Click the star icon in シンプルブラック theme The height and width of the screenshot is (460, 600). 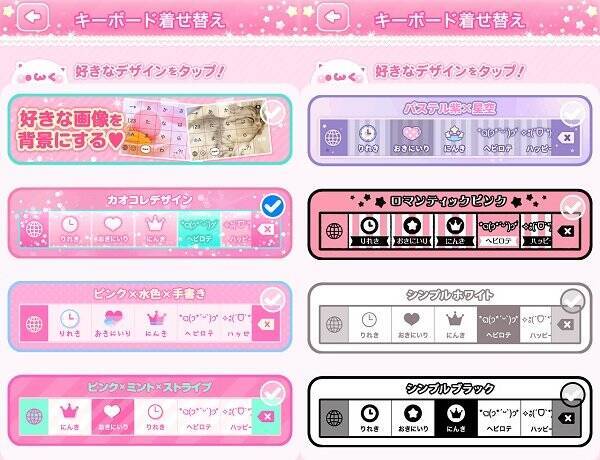pos(412,413)
